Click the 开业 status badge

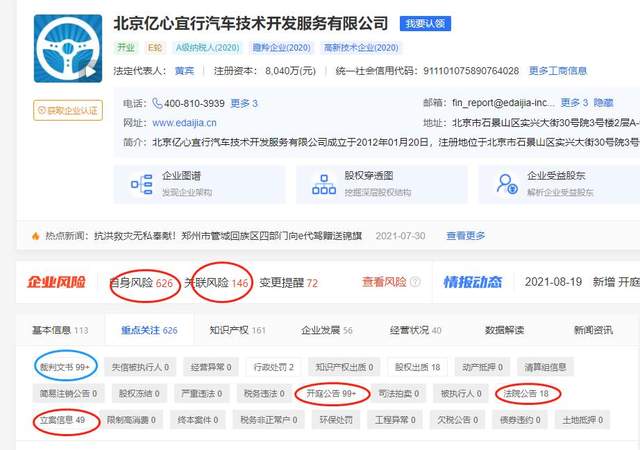(x=126, y=48)
